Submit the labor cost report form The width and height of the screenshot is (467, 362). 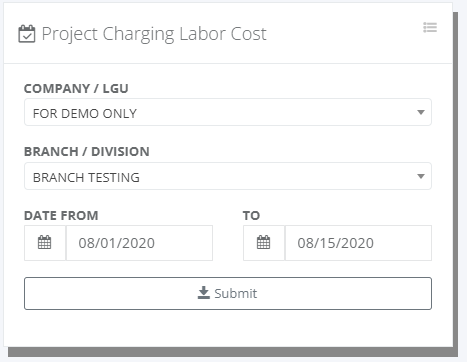(228, 293)
